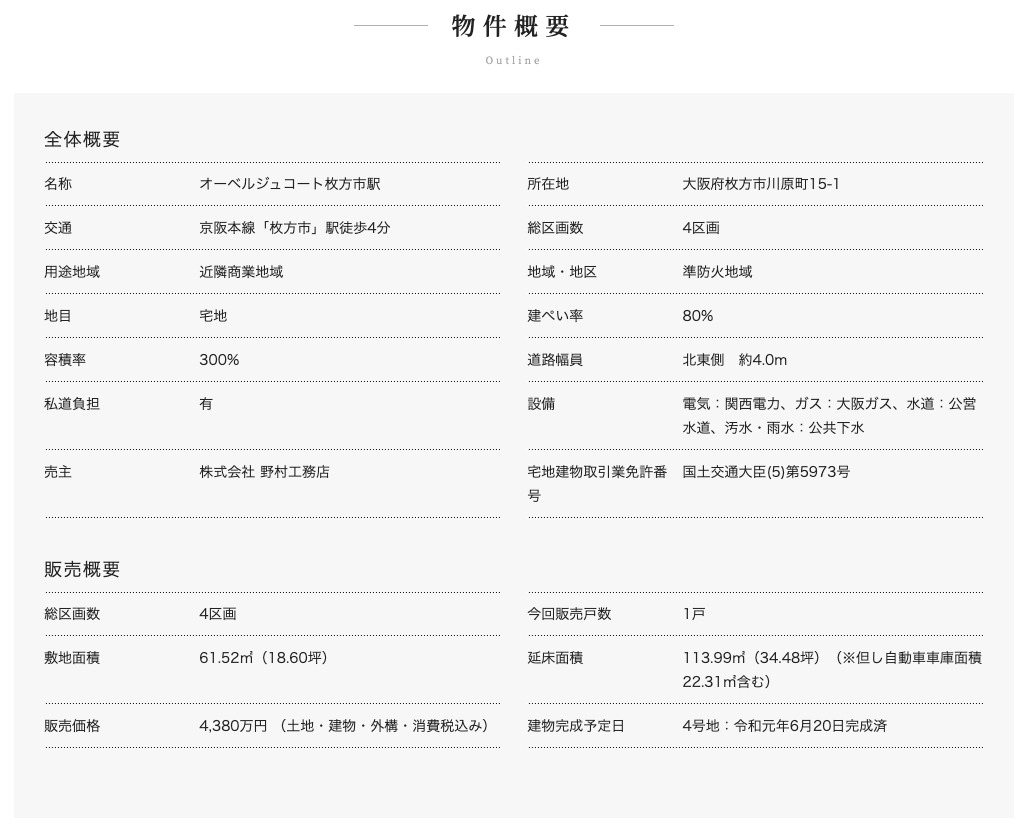Click property name オーベルジュコート枚方市駅
Image resolution: width=1024 pixels, height=824 pixels.
click(289, 184)
